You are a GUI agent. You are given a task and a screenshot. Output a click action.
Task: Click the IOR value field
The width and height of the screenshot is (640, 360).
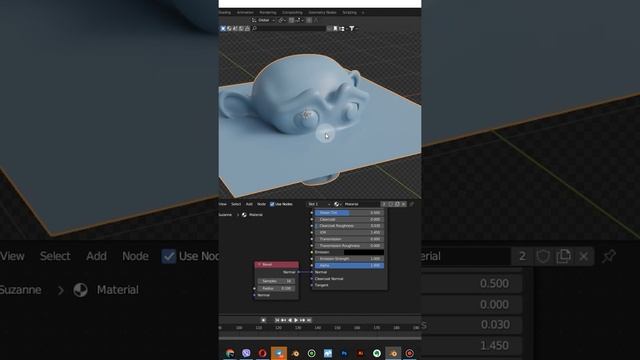click(349, 232)
